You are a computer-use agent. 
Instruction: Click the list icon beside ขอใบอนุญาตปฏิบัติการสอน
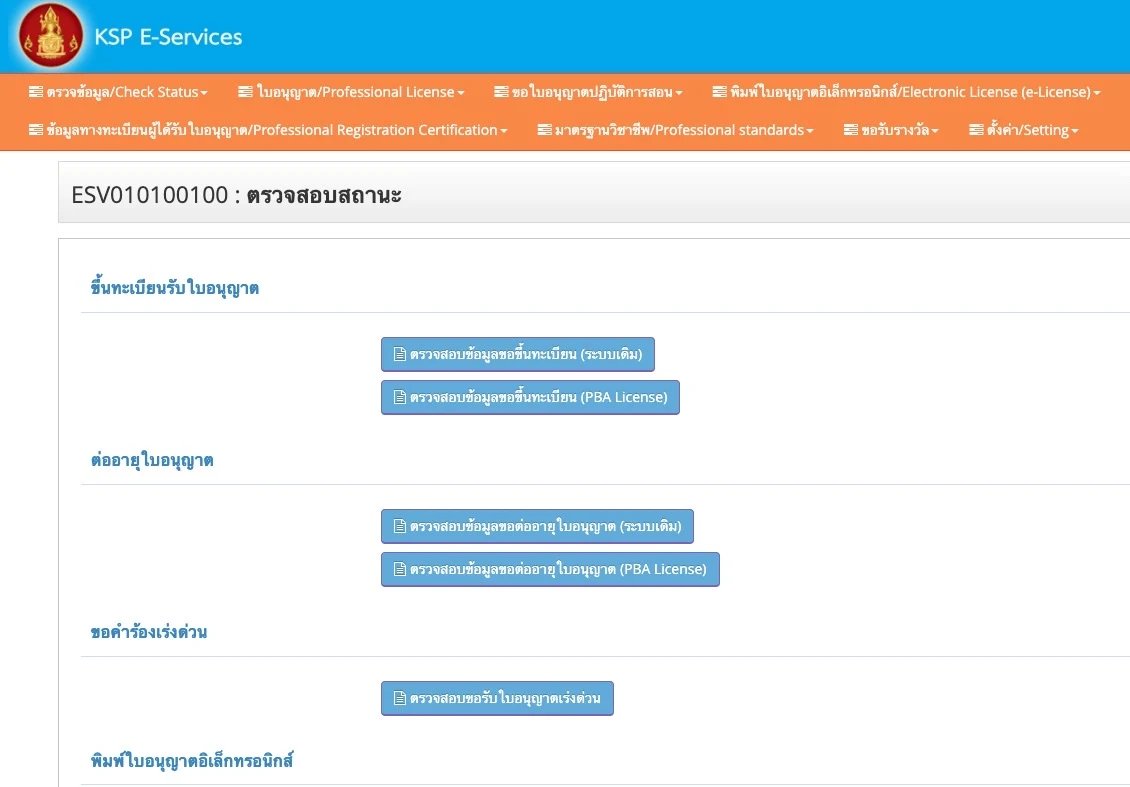501,92
